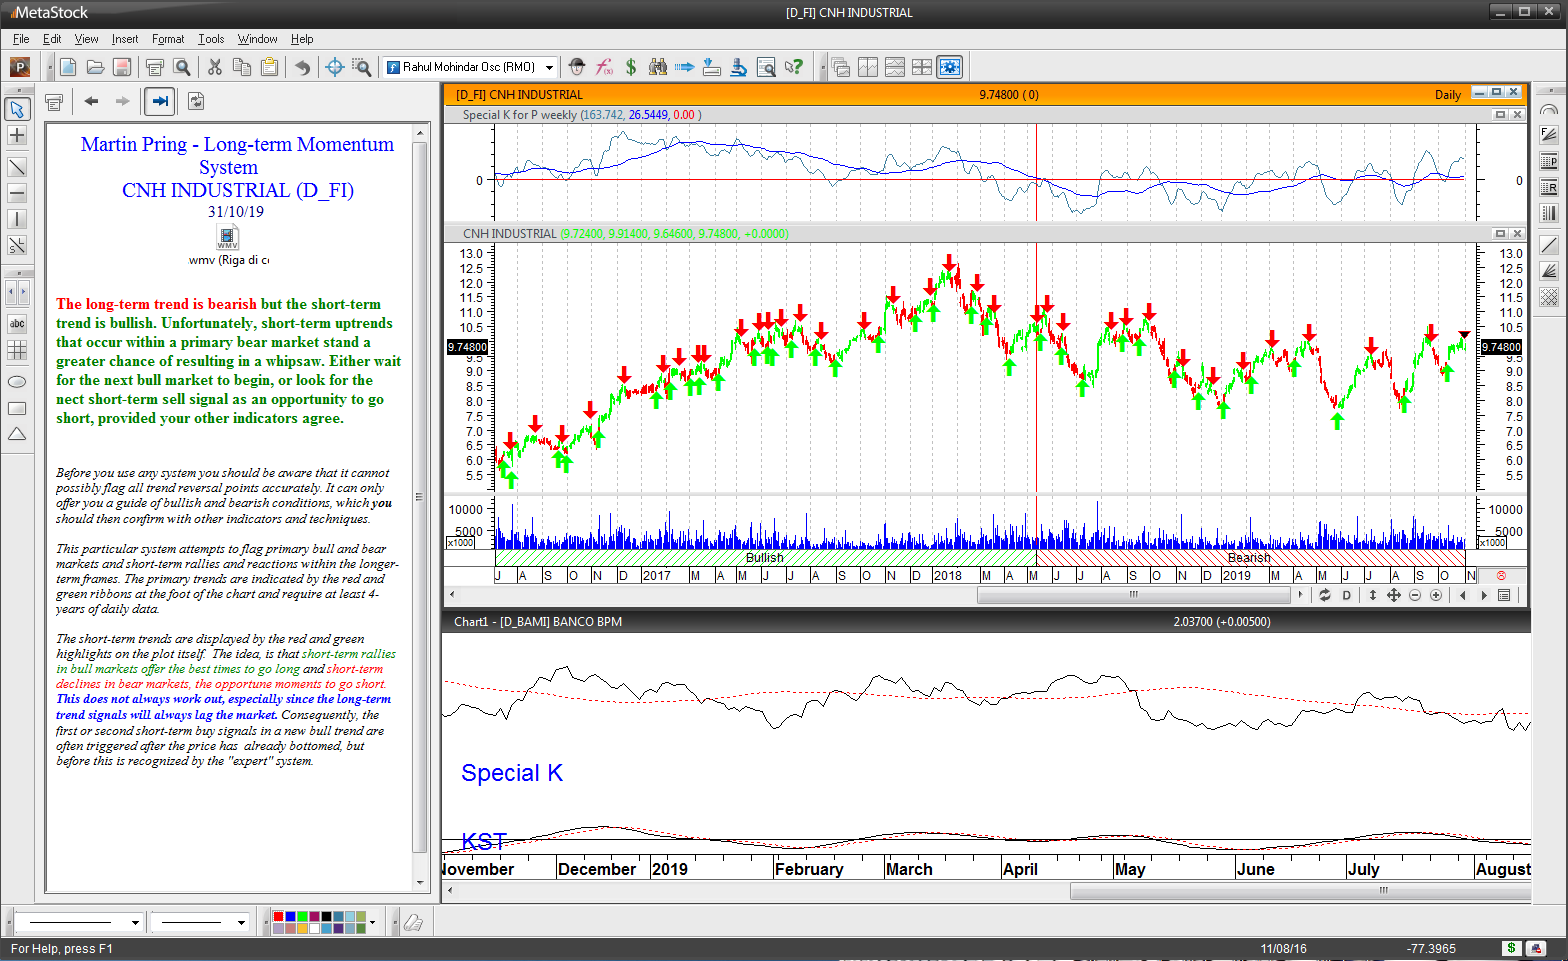Open the Insert menu
The height and width of the screenshot is (961, 1568).
click(x=125, y=39)
